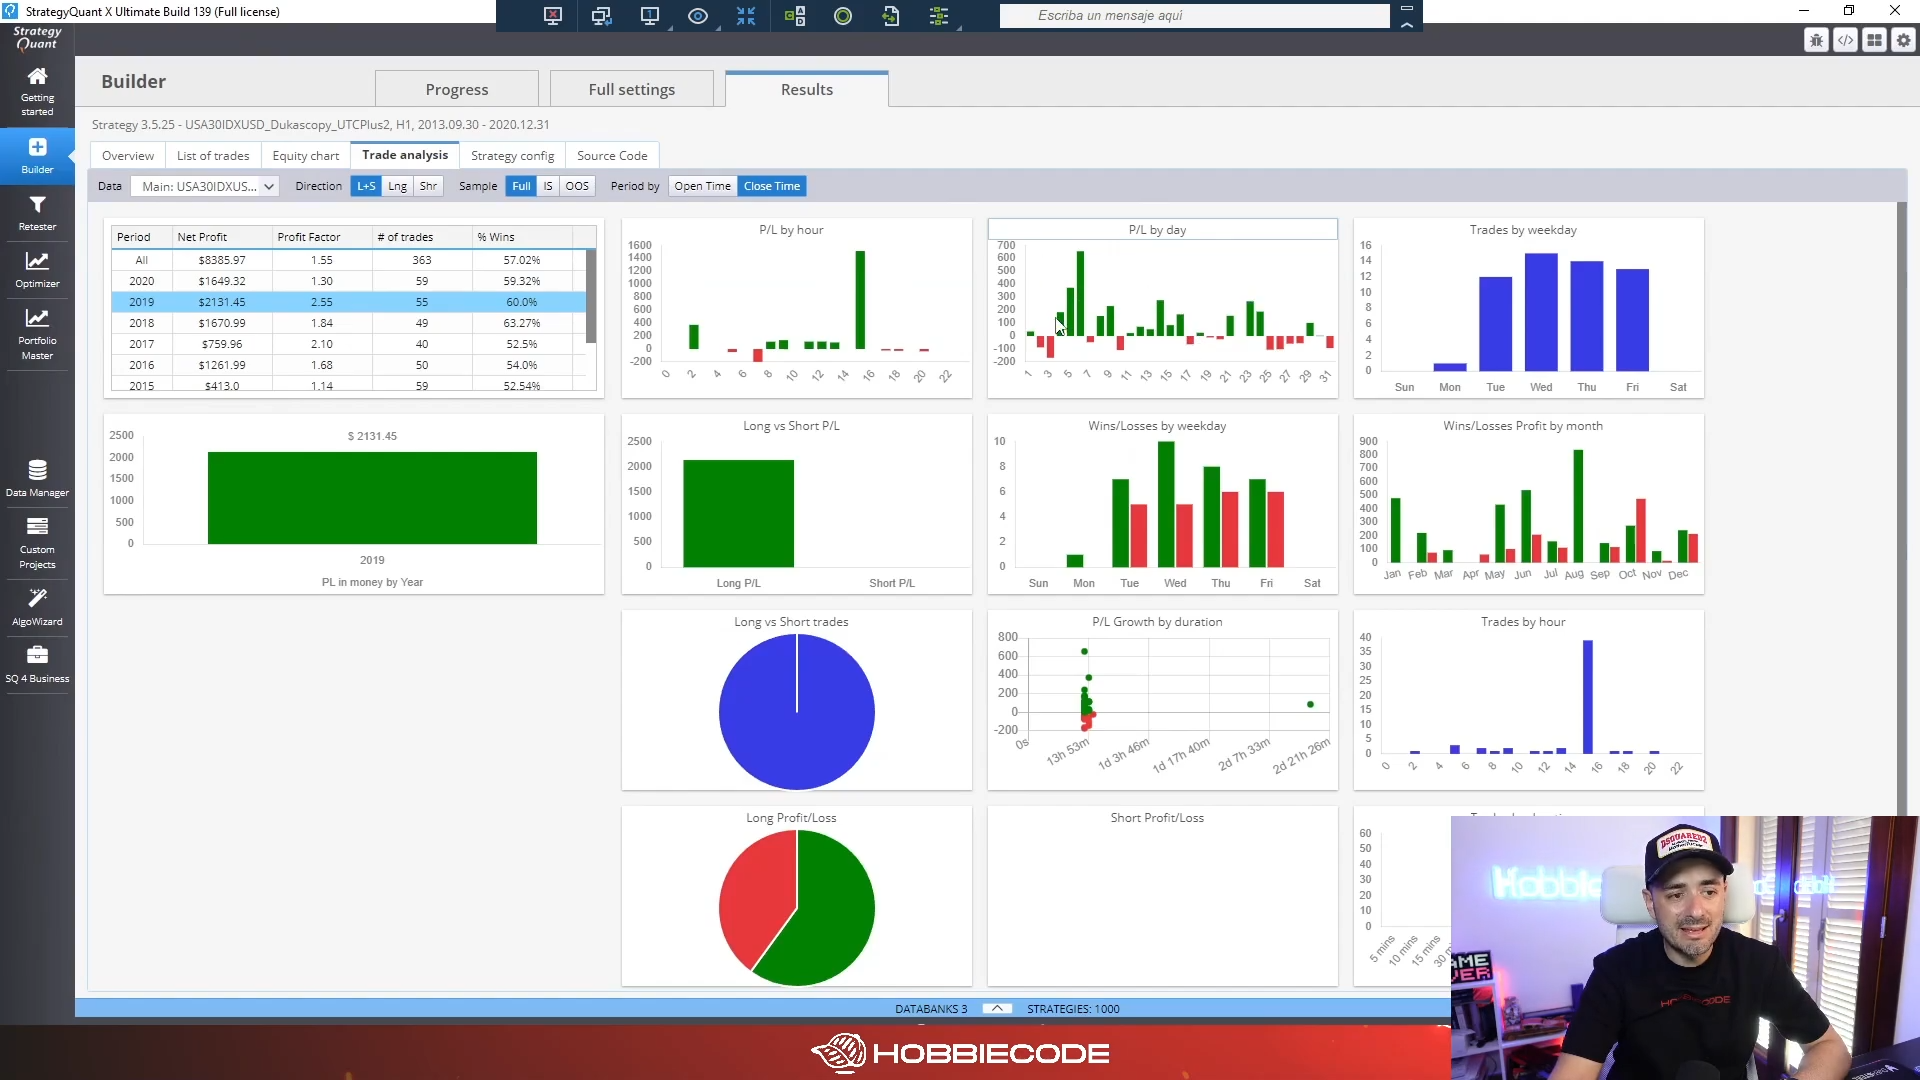Select the 2017 period row
This screenshot has width=1920, height=1080.
tap(348, 344)
